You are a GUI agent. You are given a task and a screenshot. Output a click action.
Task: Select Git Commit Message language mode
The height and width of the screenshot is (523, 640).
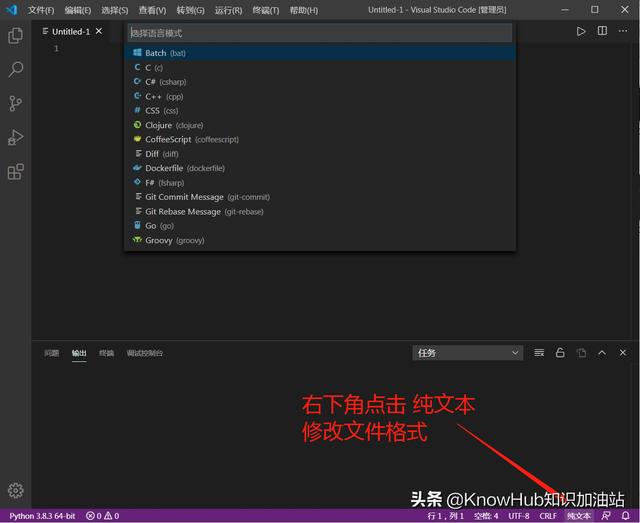click(x=320, y=197)
